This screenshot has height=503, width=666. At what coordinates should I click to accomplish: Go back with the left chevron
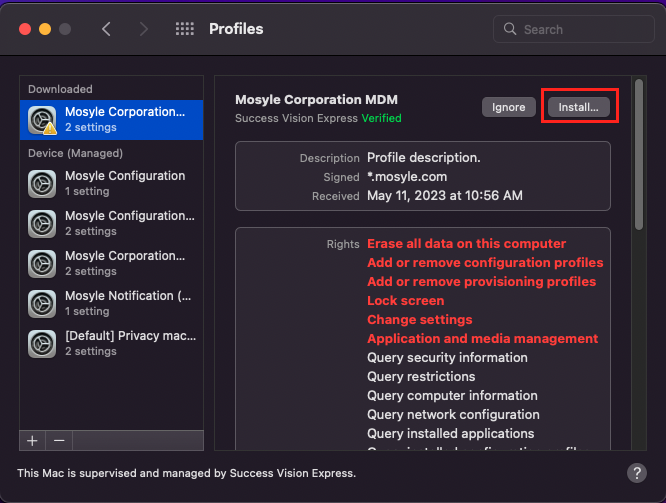(106, 29)
